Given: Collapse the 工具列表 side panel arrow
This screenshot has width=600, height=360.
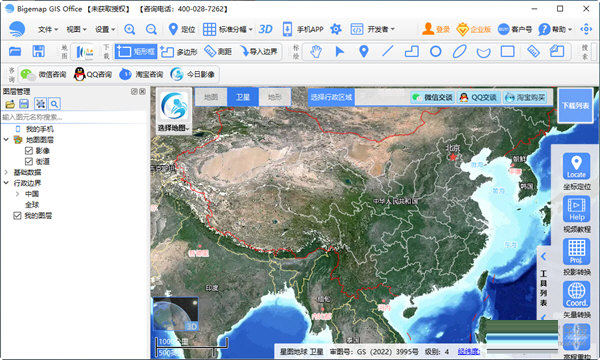Looking at the screenshot, I should click(544, 256).
